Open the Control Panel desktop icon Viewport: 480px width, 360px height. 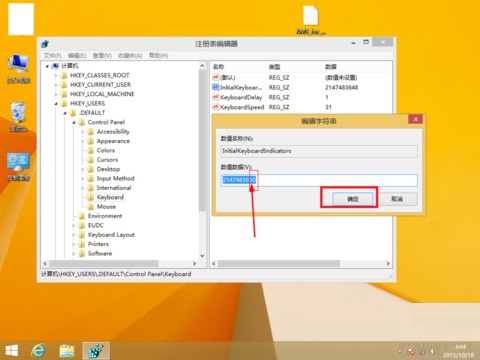click(x=18, y=166)
